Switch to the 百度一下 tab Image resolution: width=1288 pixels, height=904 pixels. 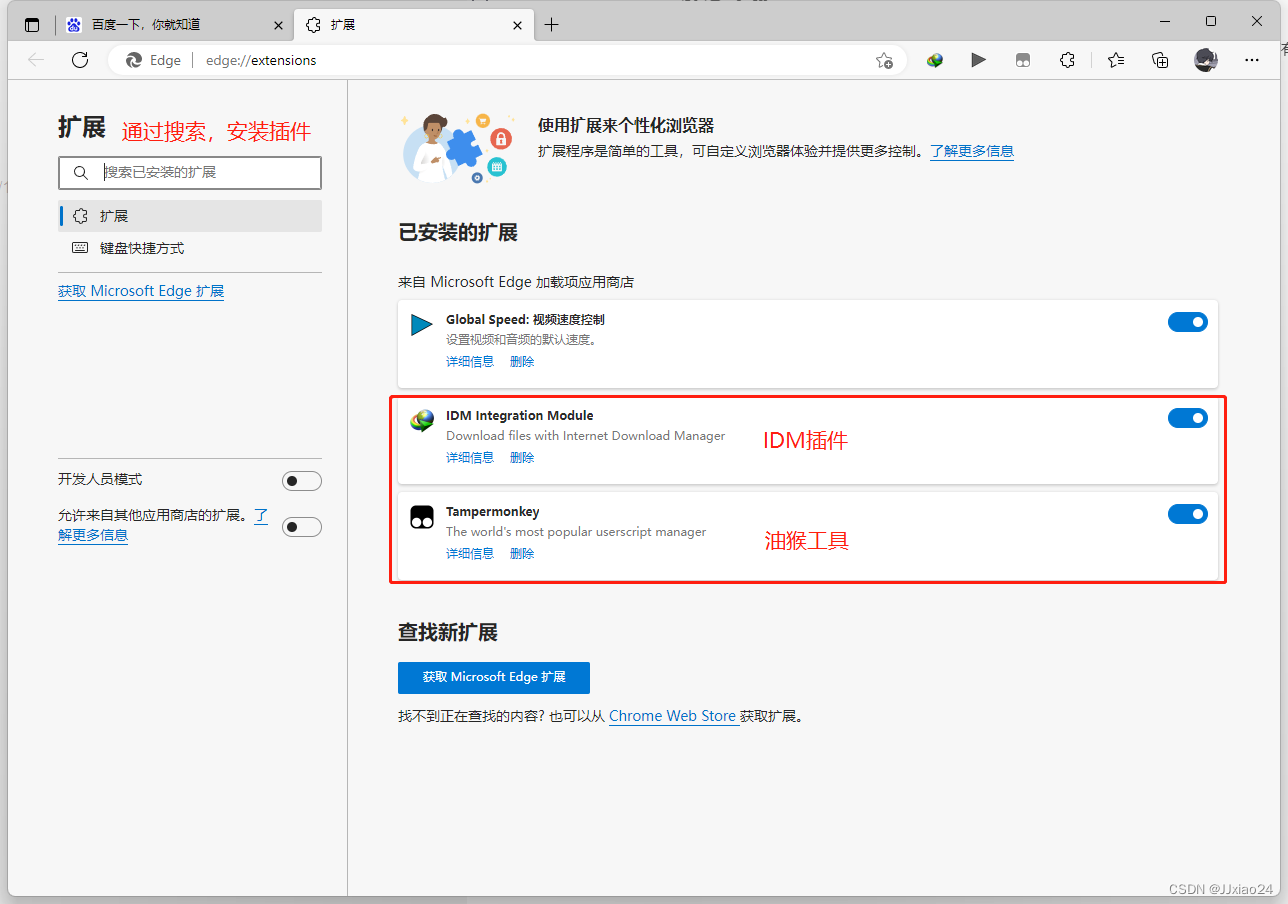[175, 25]
